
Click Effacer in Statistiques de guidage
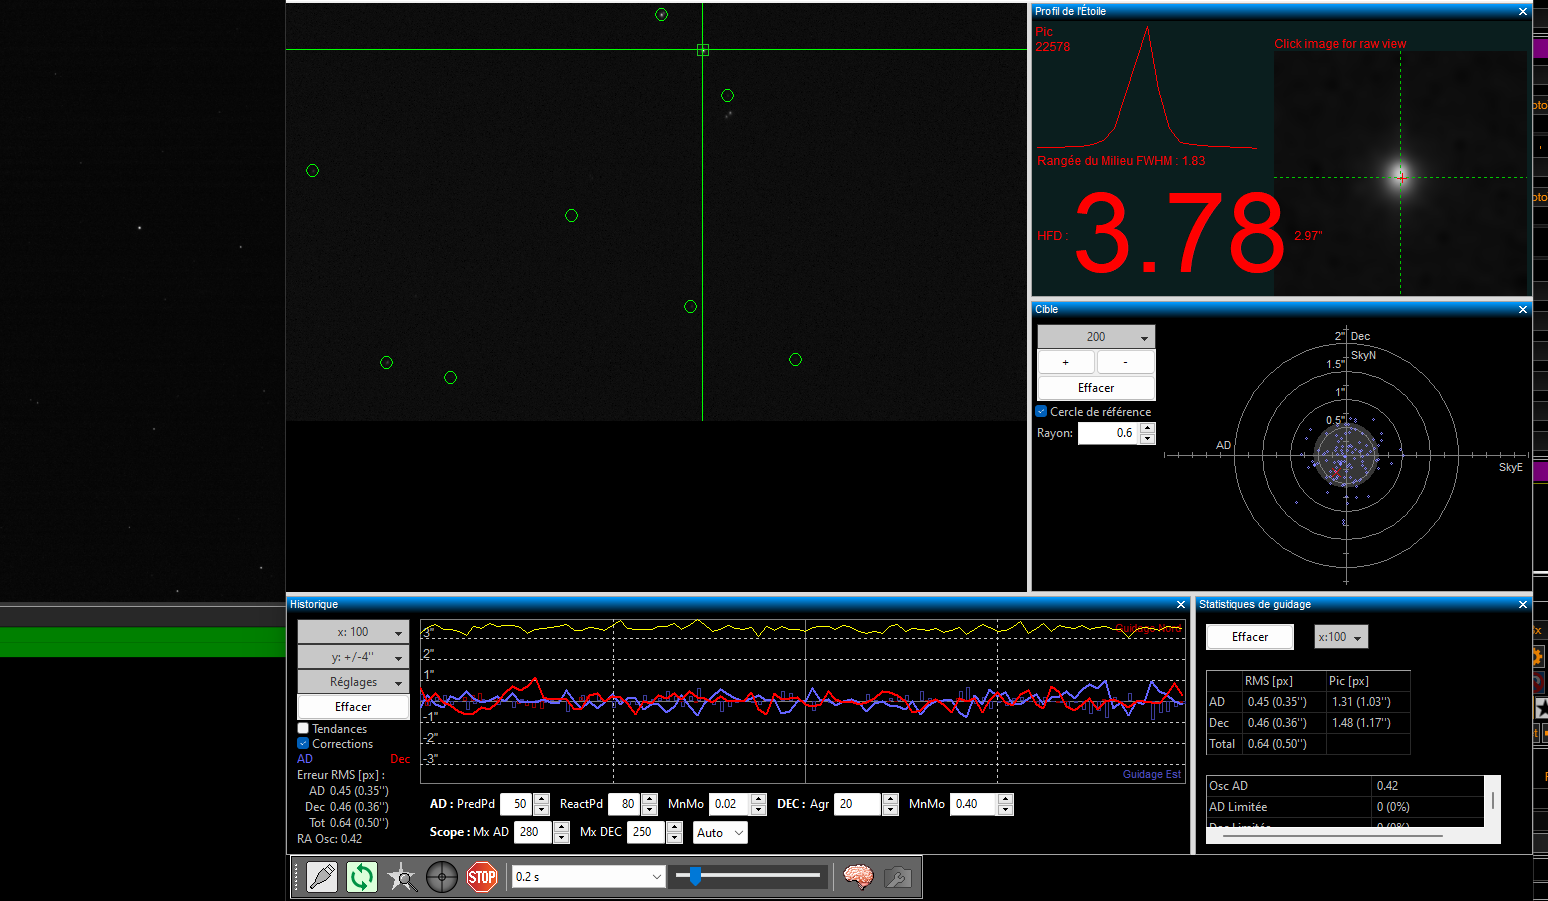point(1250,637)
